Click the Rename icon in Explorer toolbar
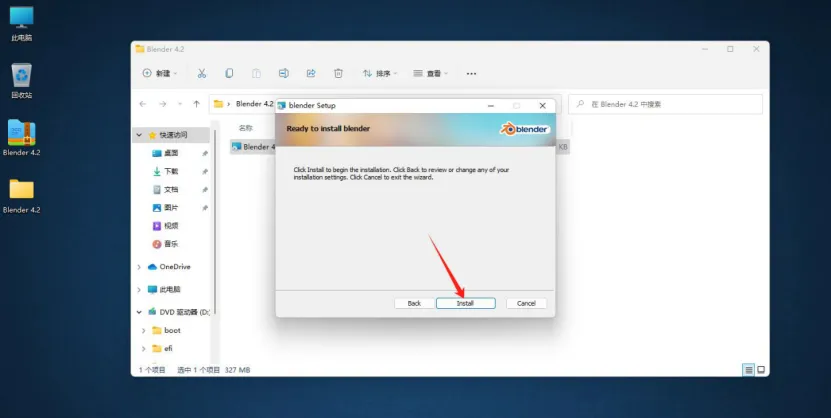The image size is (831, 418). click(x=284, y=73)
